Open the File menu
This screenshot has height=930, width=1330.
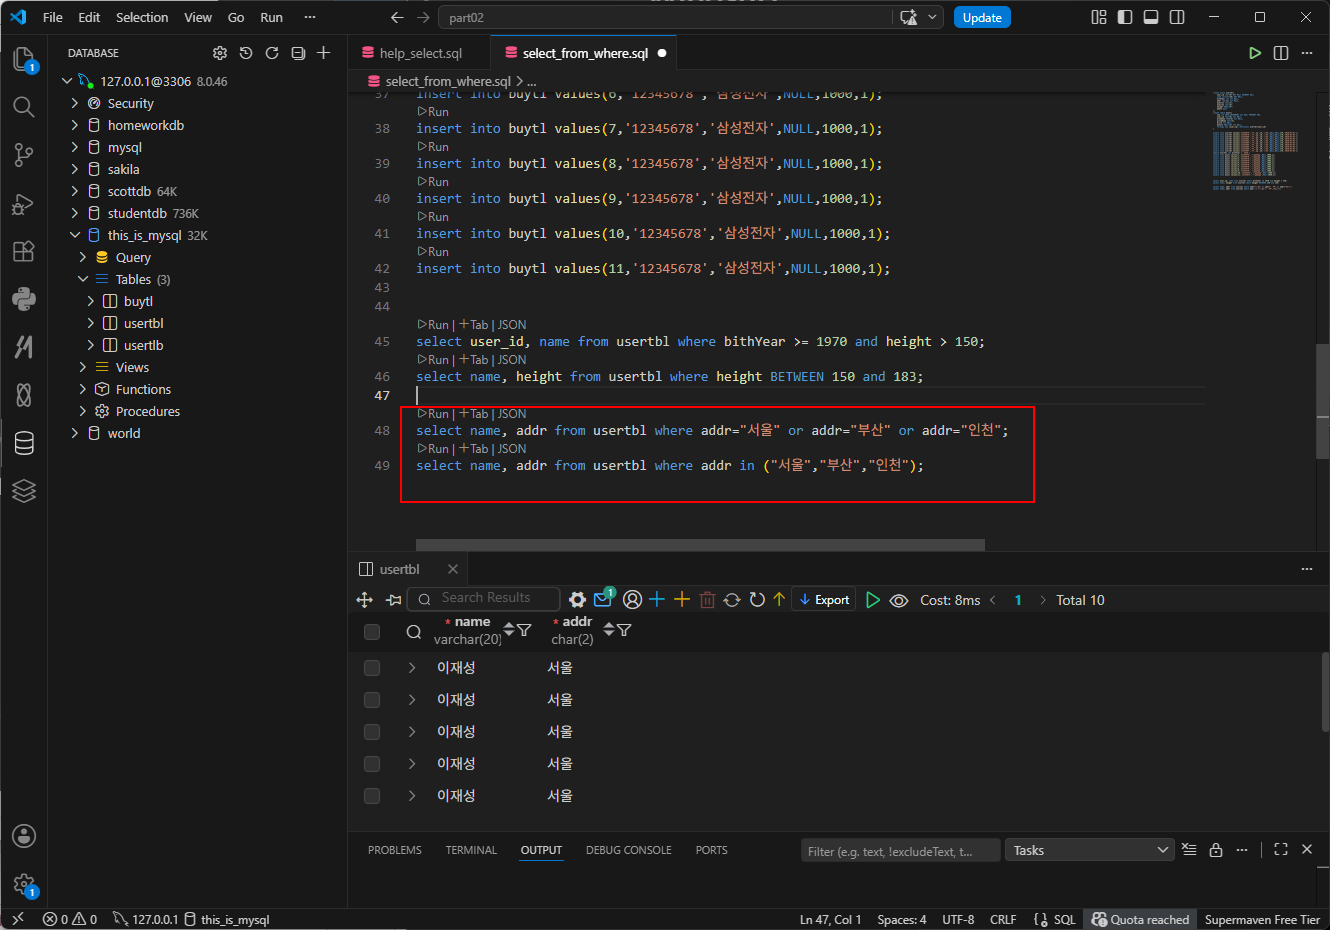point(53,17)
